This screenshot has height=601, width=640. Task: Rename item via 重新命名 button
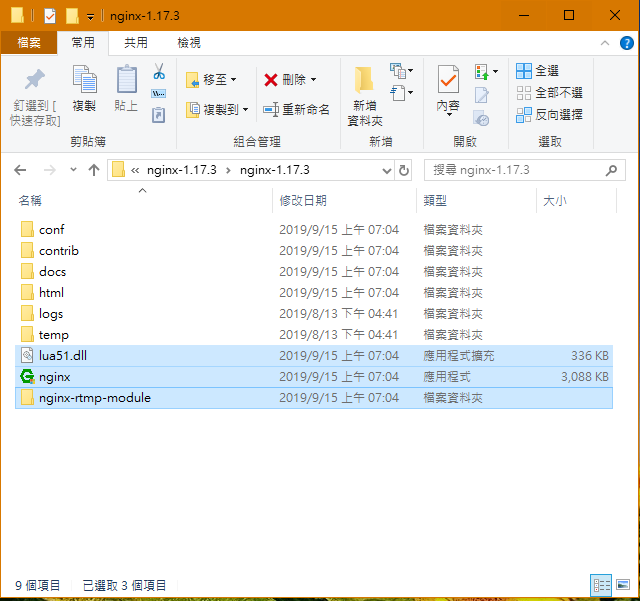click(x=296, y=109)
